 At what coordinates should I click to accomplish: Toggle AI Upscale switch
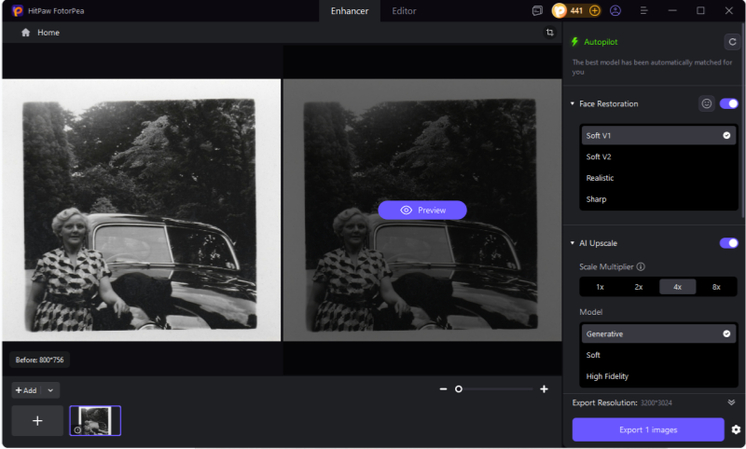coord(728,243)
